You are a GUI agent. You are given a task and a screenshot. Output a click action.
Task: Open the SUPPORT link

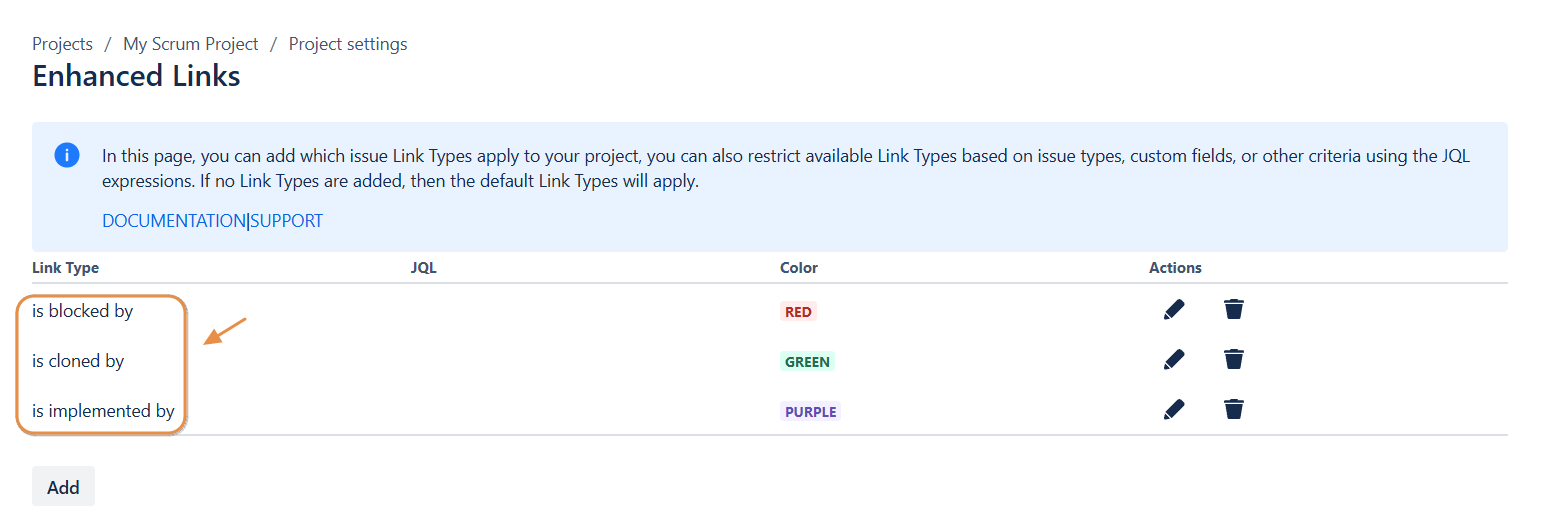click(287, 221)
